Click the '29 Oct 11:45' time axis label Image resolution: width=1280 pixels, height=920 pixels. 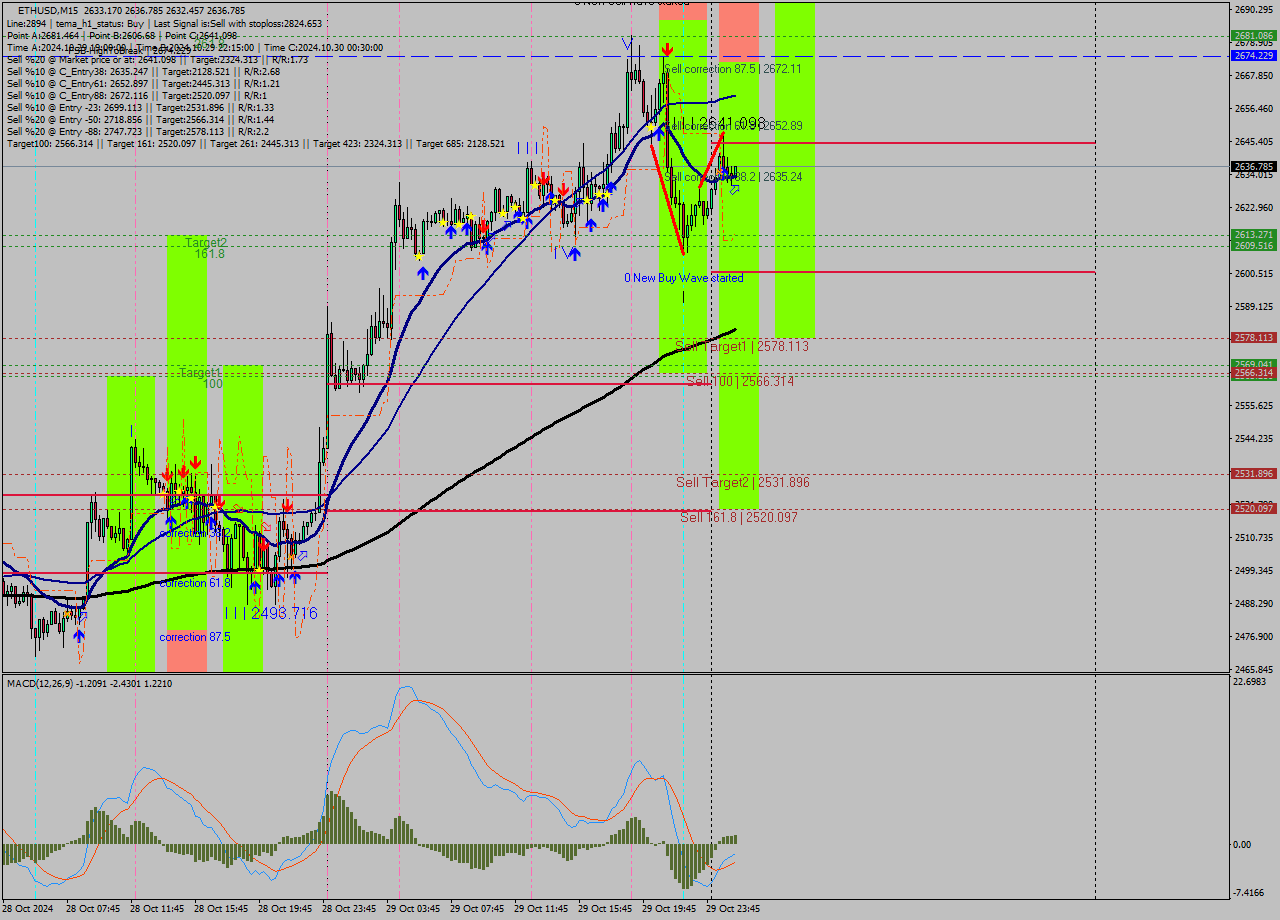(x=541, y=909)
